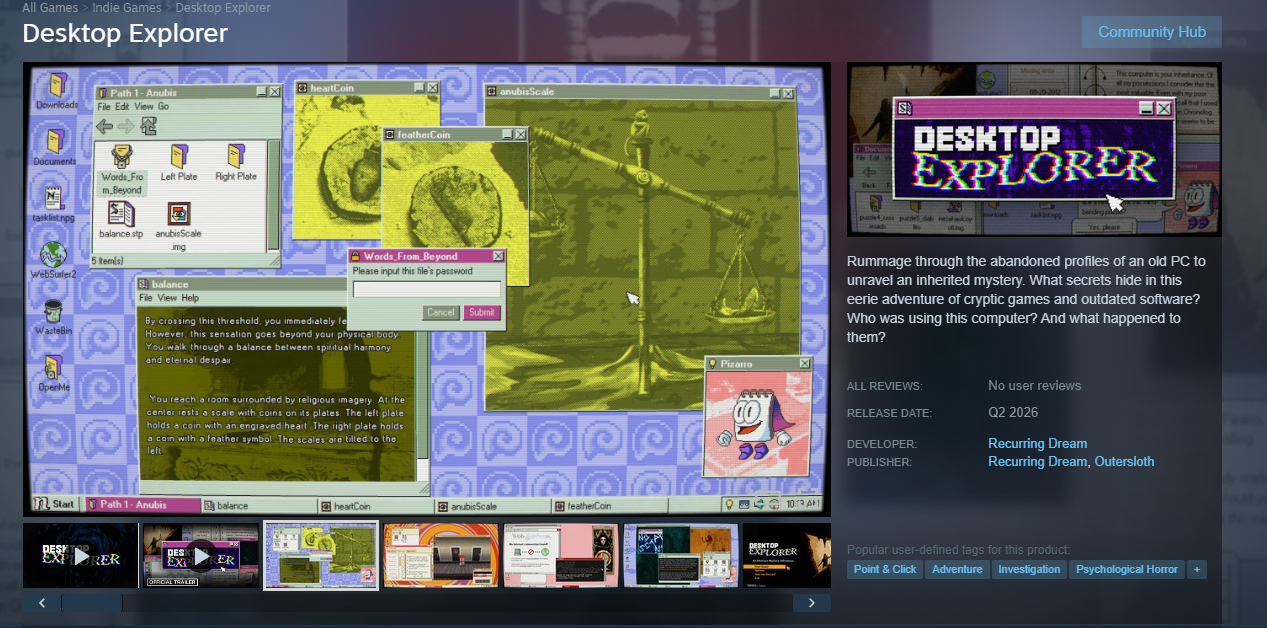Open View menu in Path 1 - Anubis window
Image resolution: width=1267 pixels, height=628 pixels.
point(144,106)
